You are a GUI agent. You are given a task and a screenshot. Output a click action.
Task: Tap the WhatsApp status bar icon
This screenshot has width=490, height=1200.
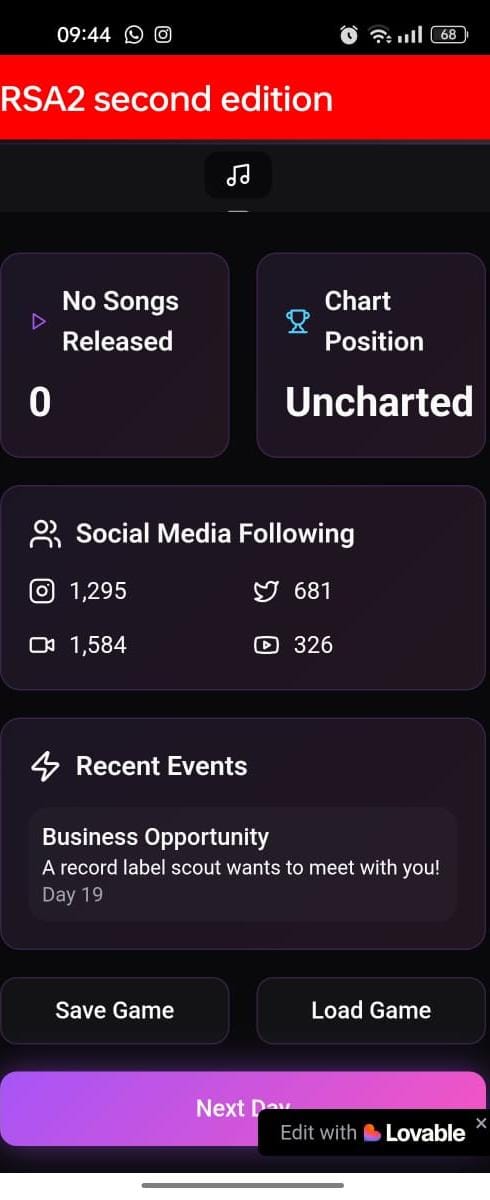tap(134, 34)
